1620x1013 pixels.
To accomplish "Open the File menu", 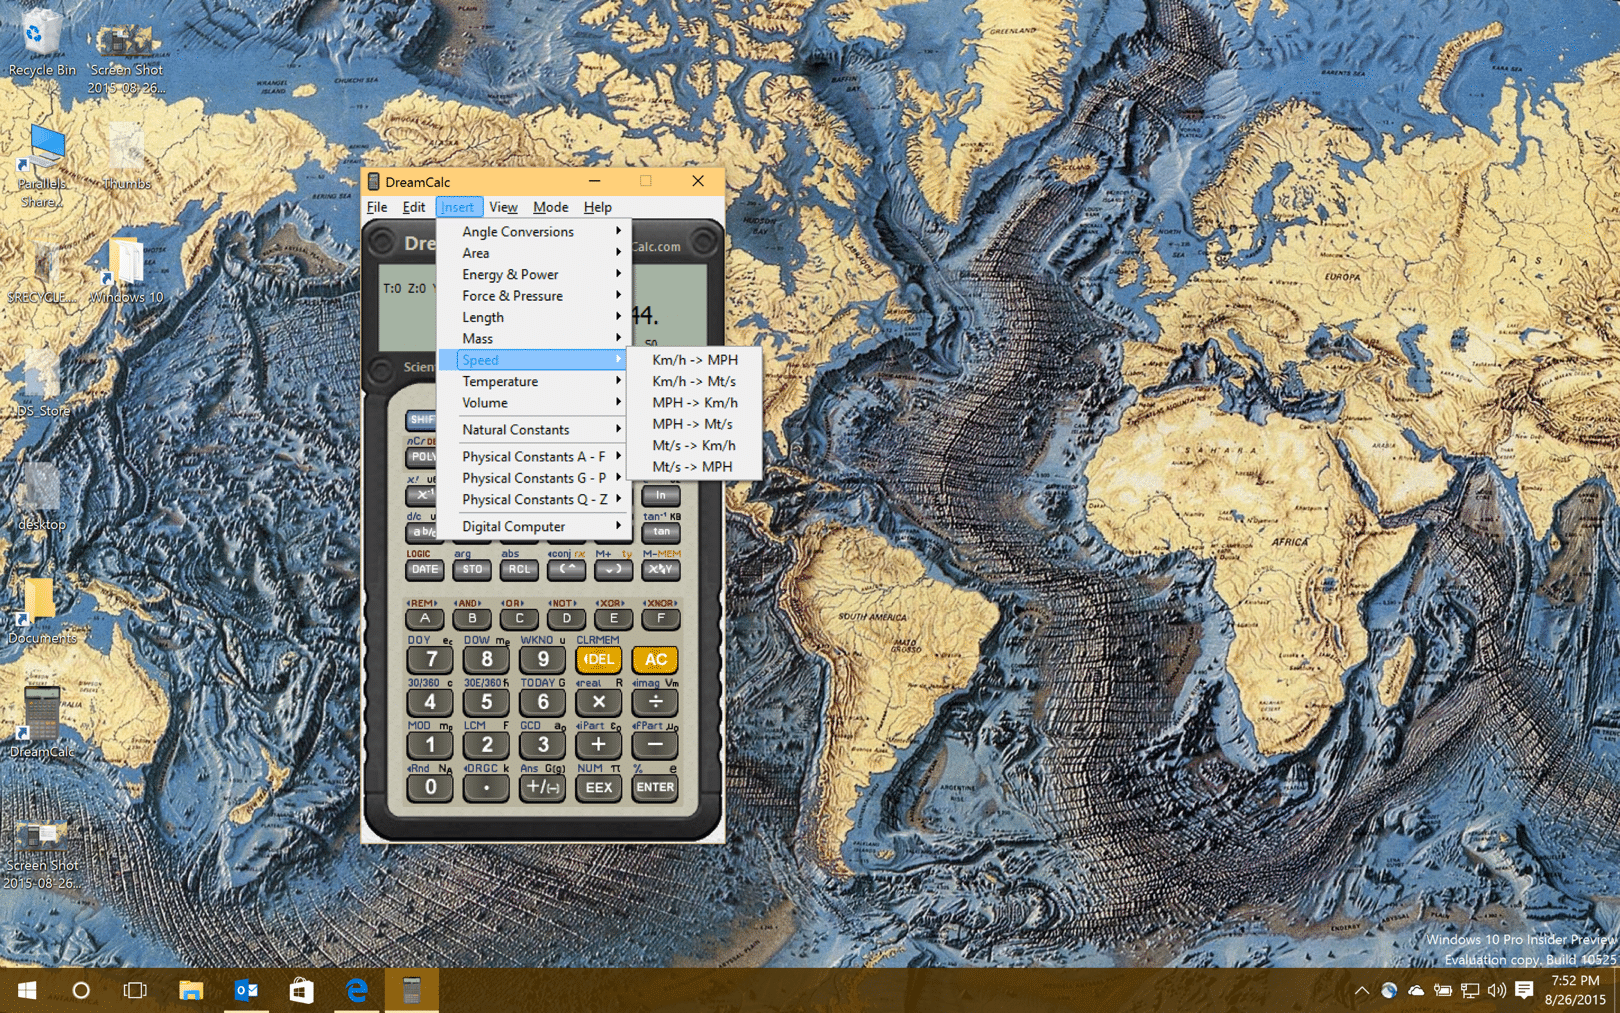I will 377,207.
